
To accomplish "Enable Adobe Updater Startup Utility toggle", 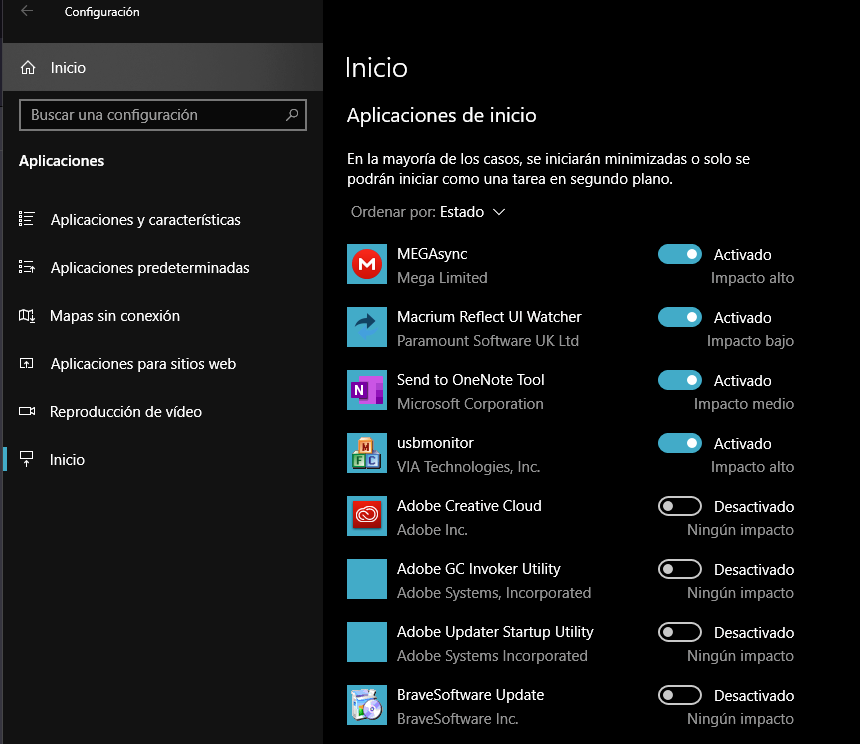I will tap(680, 633).
